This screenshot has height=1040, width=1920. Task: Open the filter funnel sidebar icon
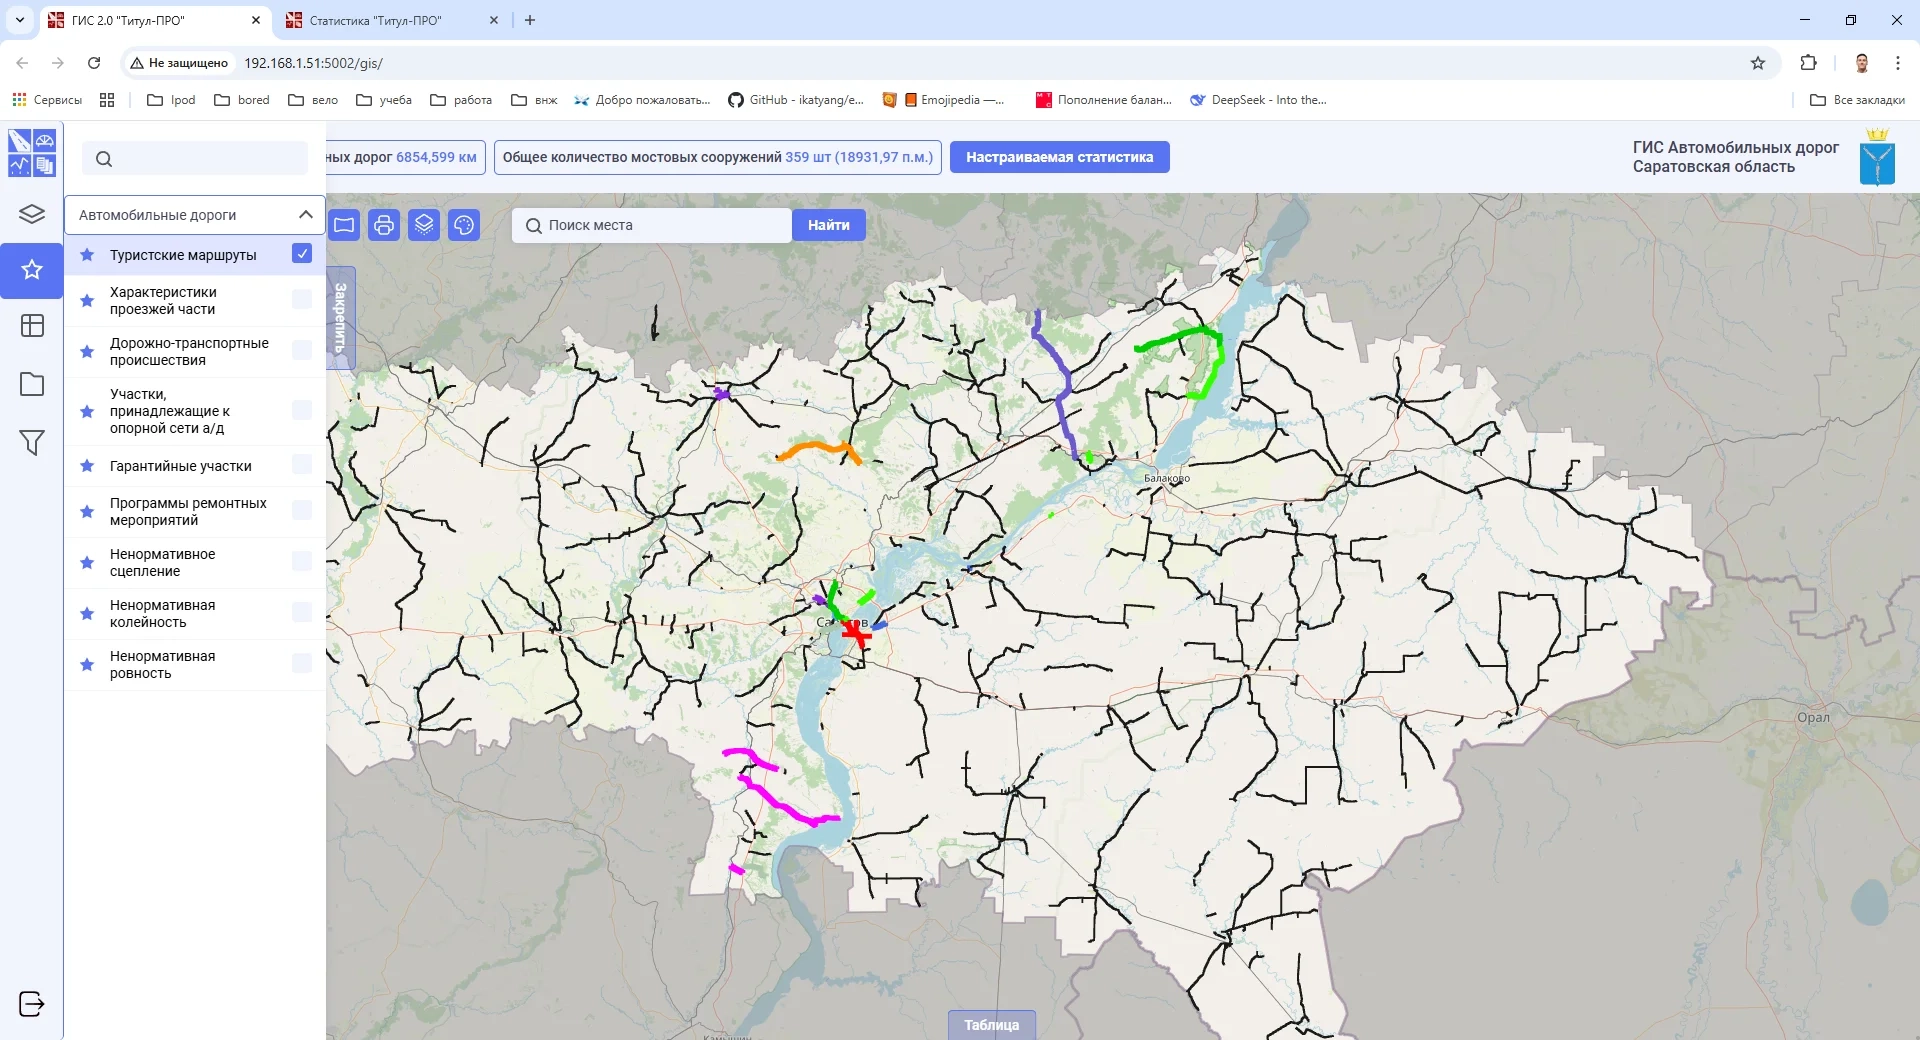[x=32, y=442]
